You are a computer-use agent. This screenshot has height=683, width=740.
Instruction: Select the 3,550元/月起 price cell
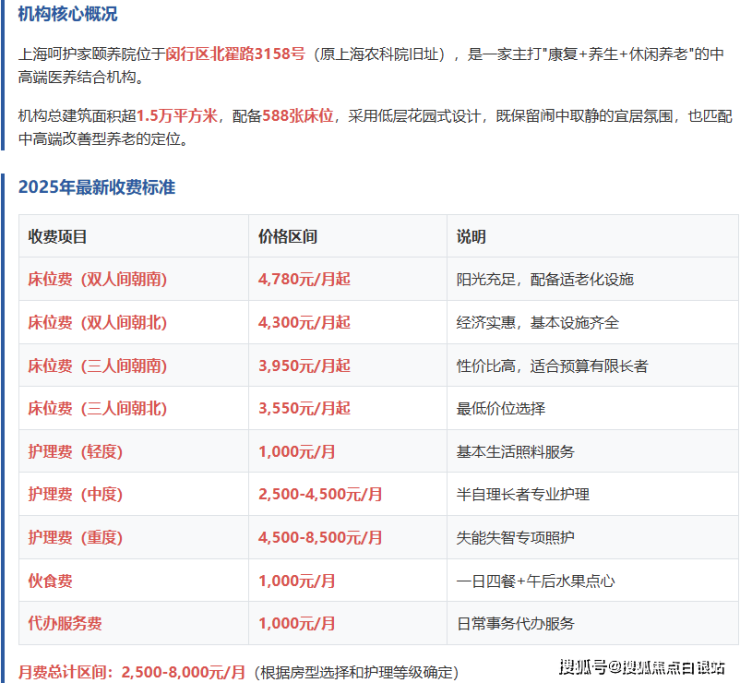pyautogui.click(x=304, y=409)
